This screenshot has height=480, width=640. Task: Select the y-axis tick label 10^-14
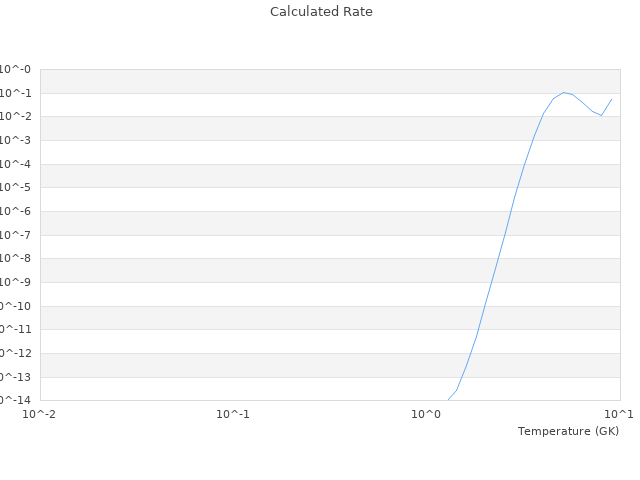pos(14,400)
